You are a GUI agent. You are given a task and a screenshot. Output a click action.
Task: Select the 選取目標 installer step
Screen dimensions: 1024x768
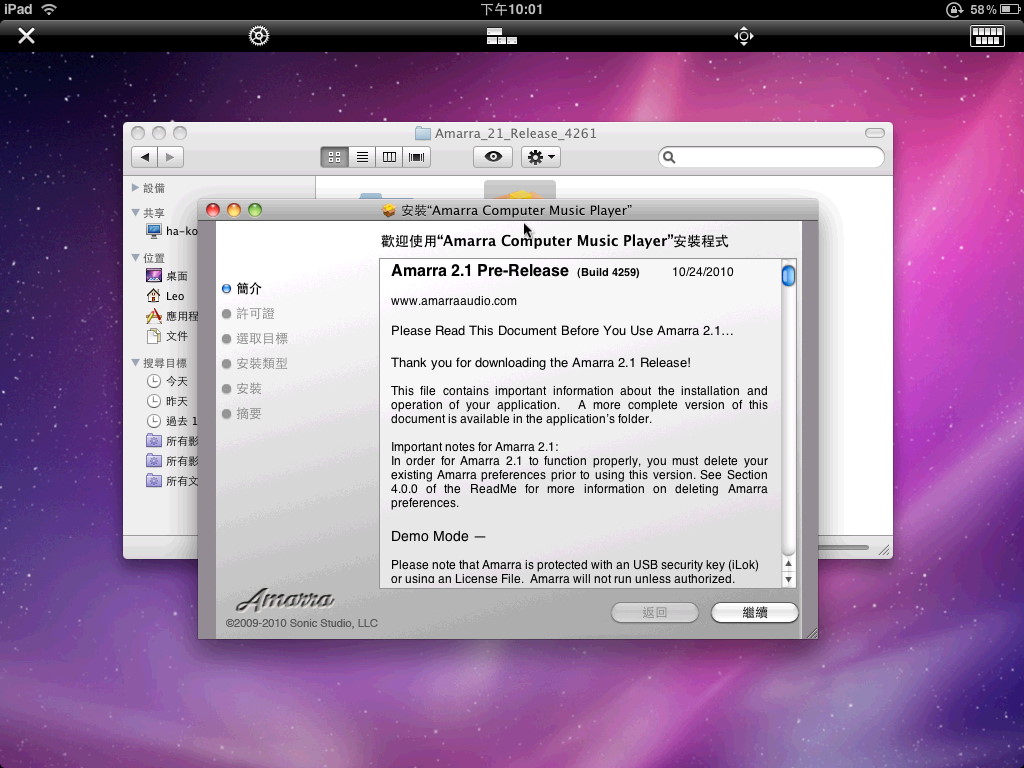point(255,338)
